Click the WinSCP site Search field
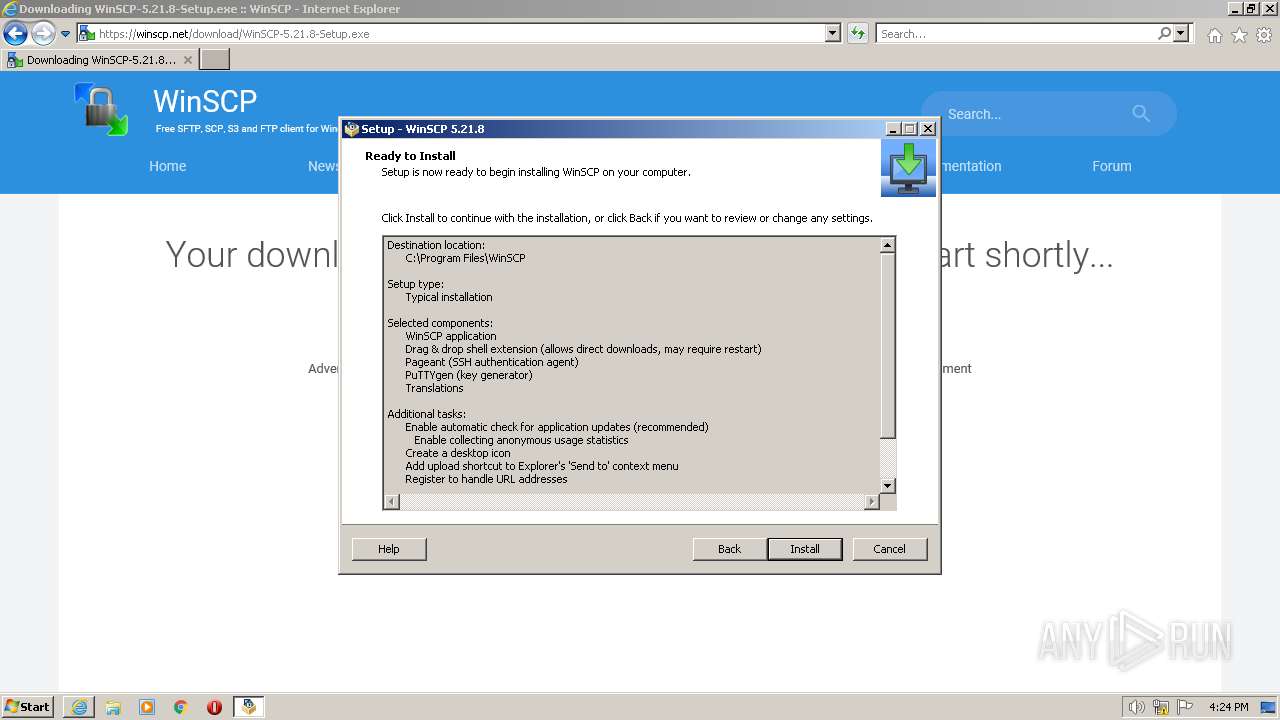 click(x=1030, y=114)
